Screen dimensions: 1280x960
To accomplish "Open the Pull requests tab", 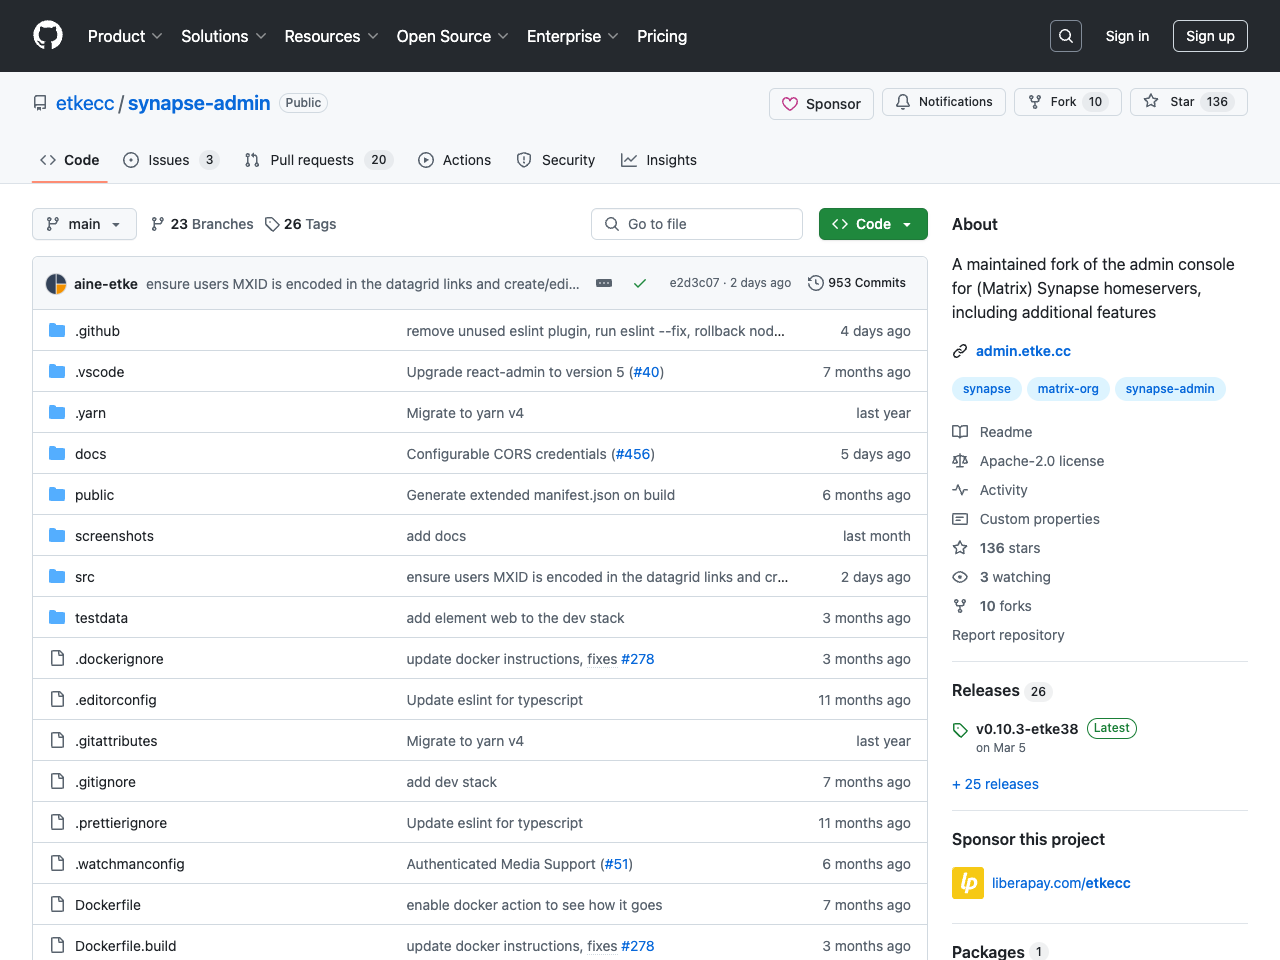I will click(318, 160).
